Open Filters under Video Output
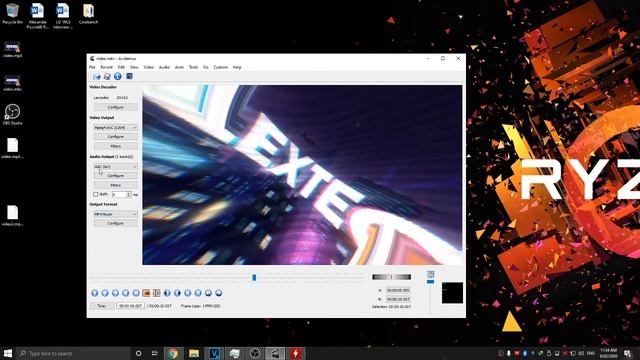The width and height of the screenshot is (640, 360). click(116, 146)
